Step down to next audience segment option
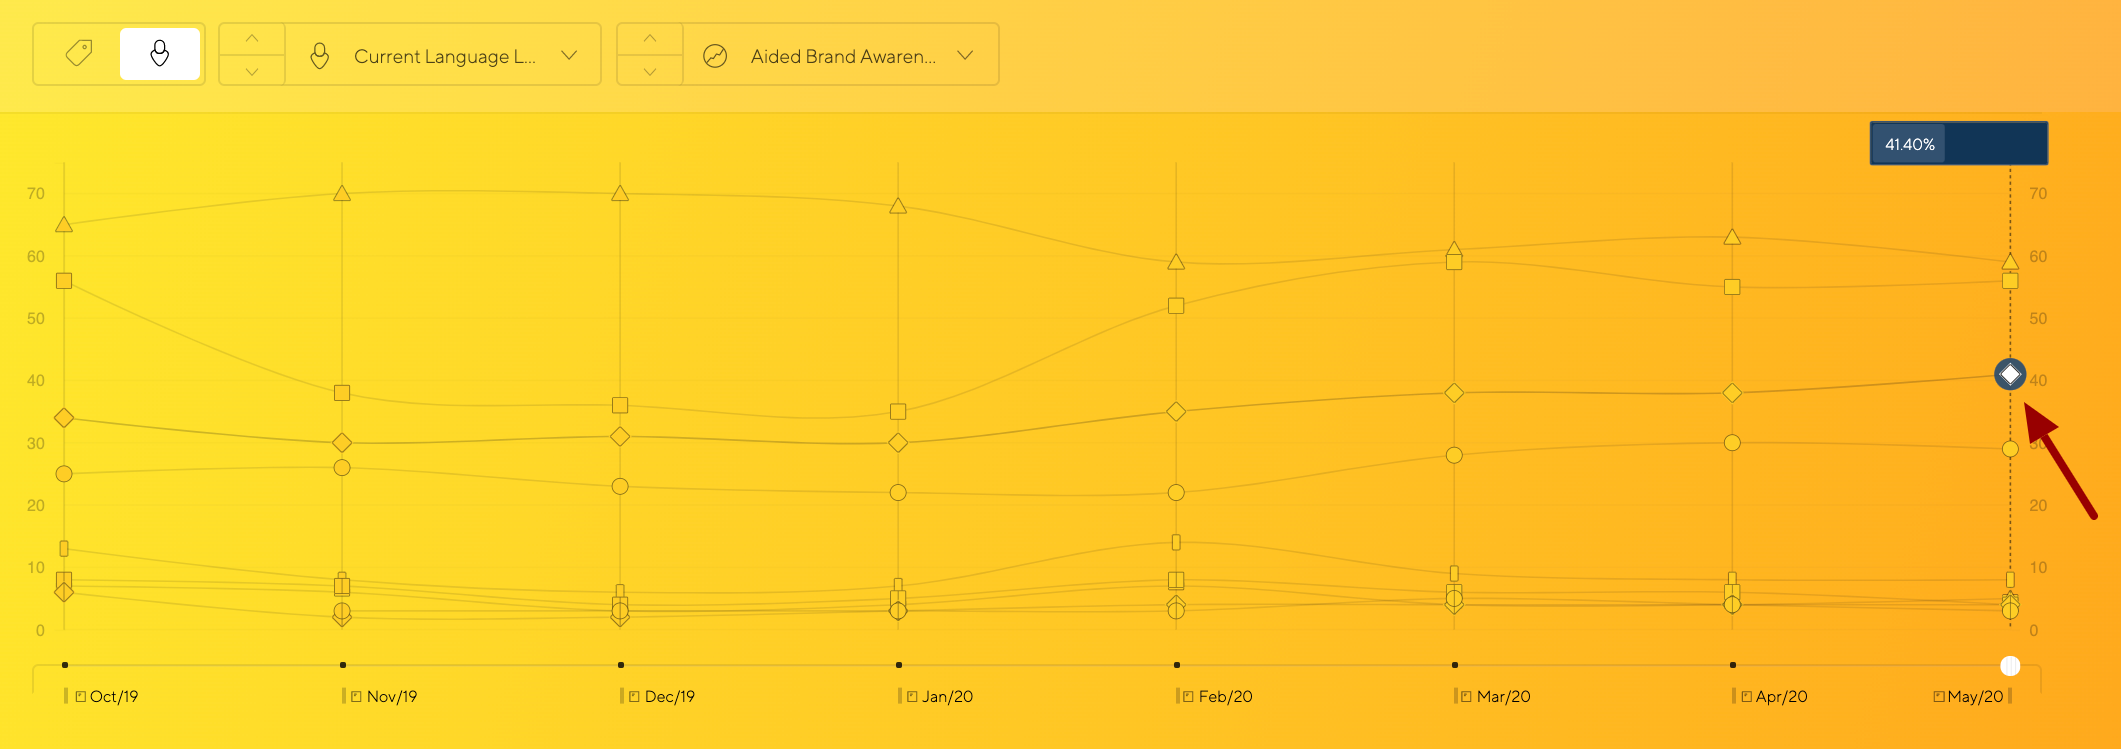The height and width of the screenshot is (749, 2121). [x=252, y=71]
